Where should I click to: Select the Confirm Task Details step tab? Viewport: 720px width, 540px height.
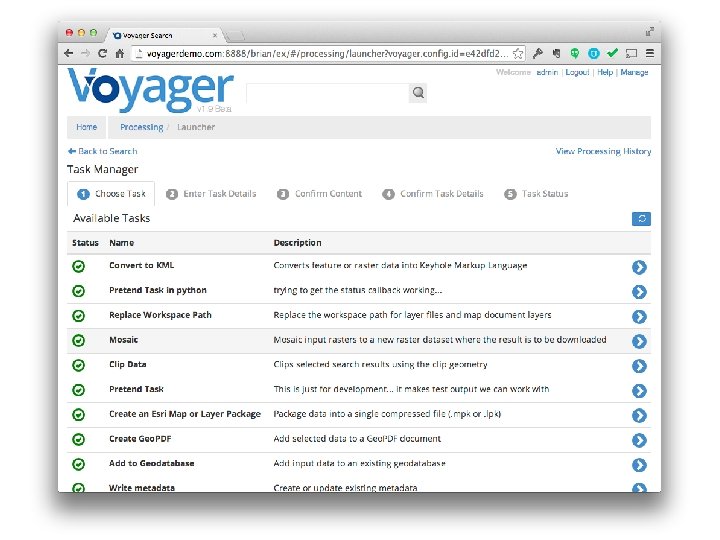(x=433, y=194)
